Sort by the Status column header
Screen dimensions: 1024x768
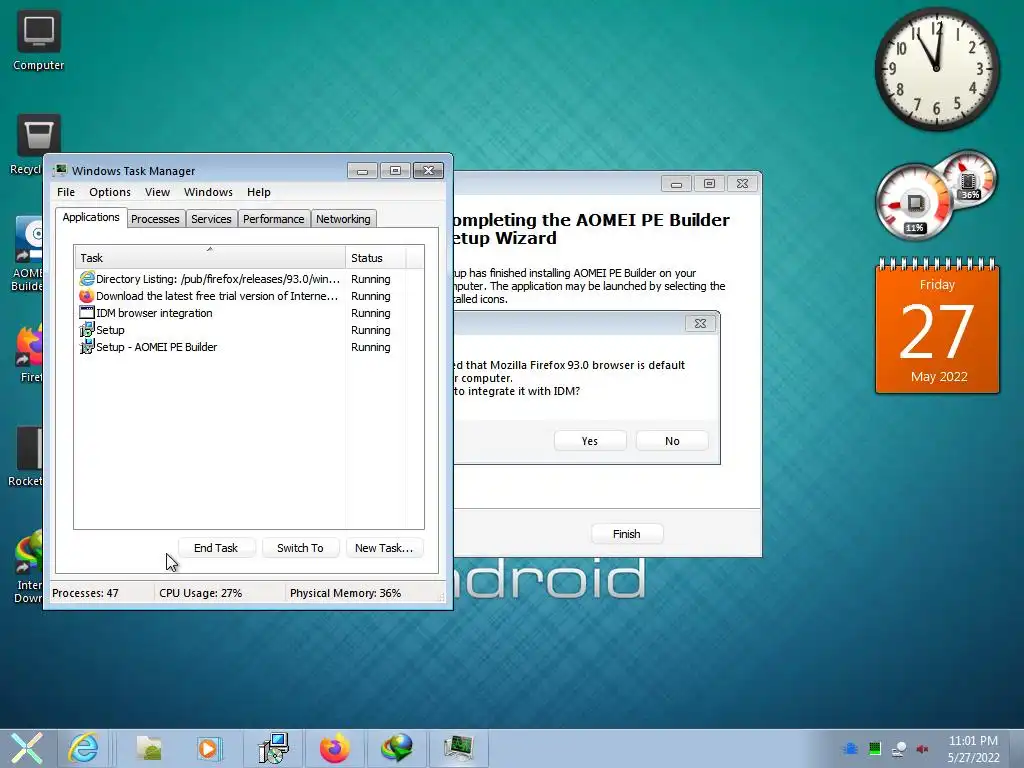376,257
